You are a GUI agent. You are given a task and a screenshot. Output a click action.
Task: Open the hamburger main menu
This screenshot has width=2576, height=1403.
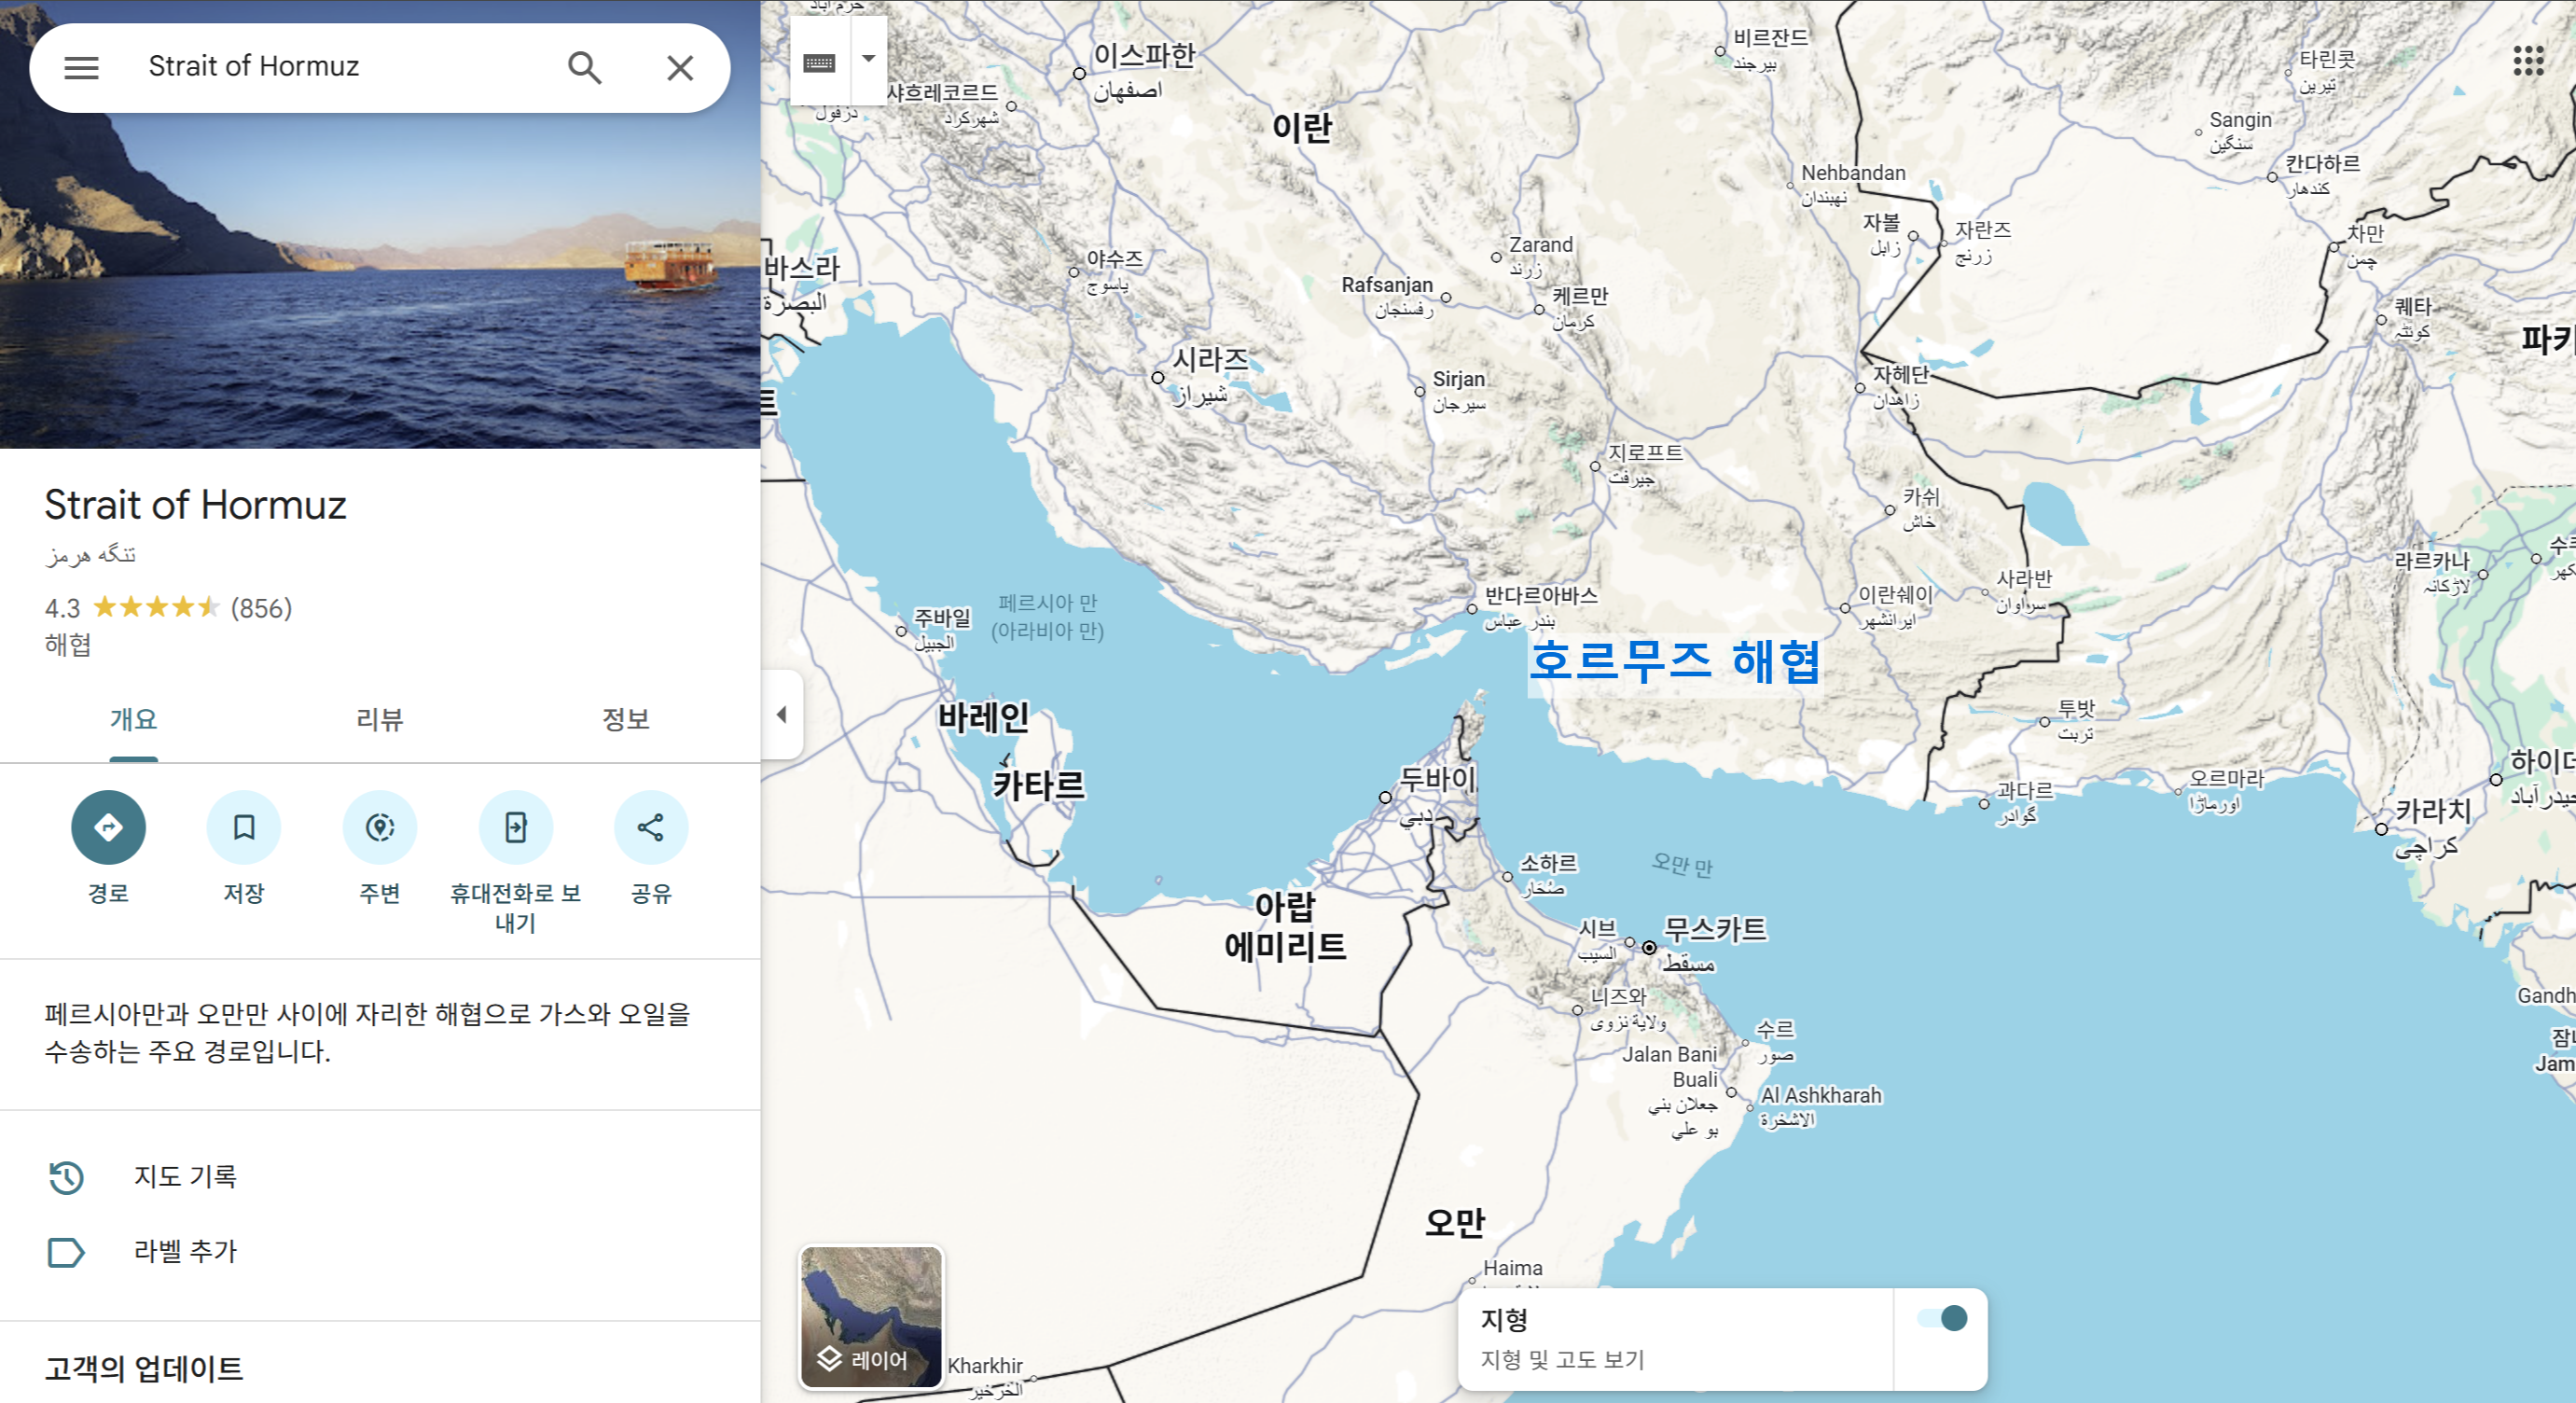pos(81,67)
